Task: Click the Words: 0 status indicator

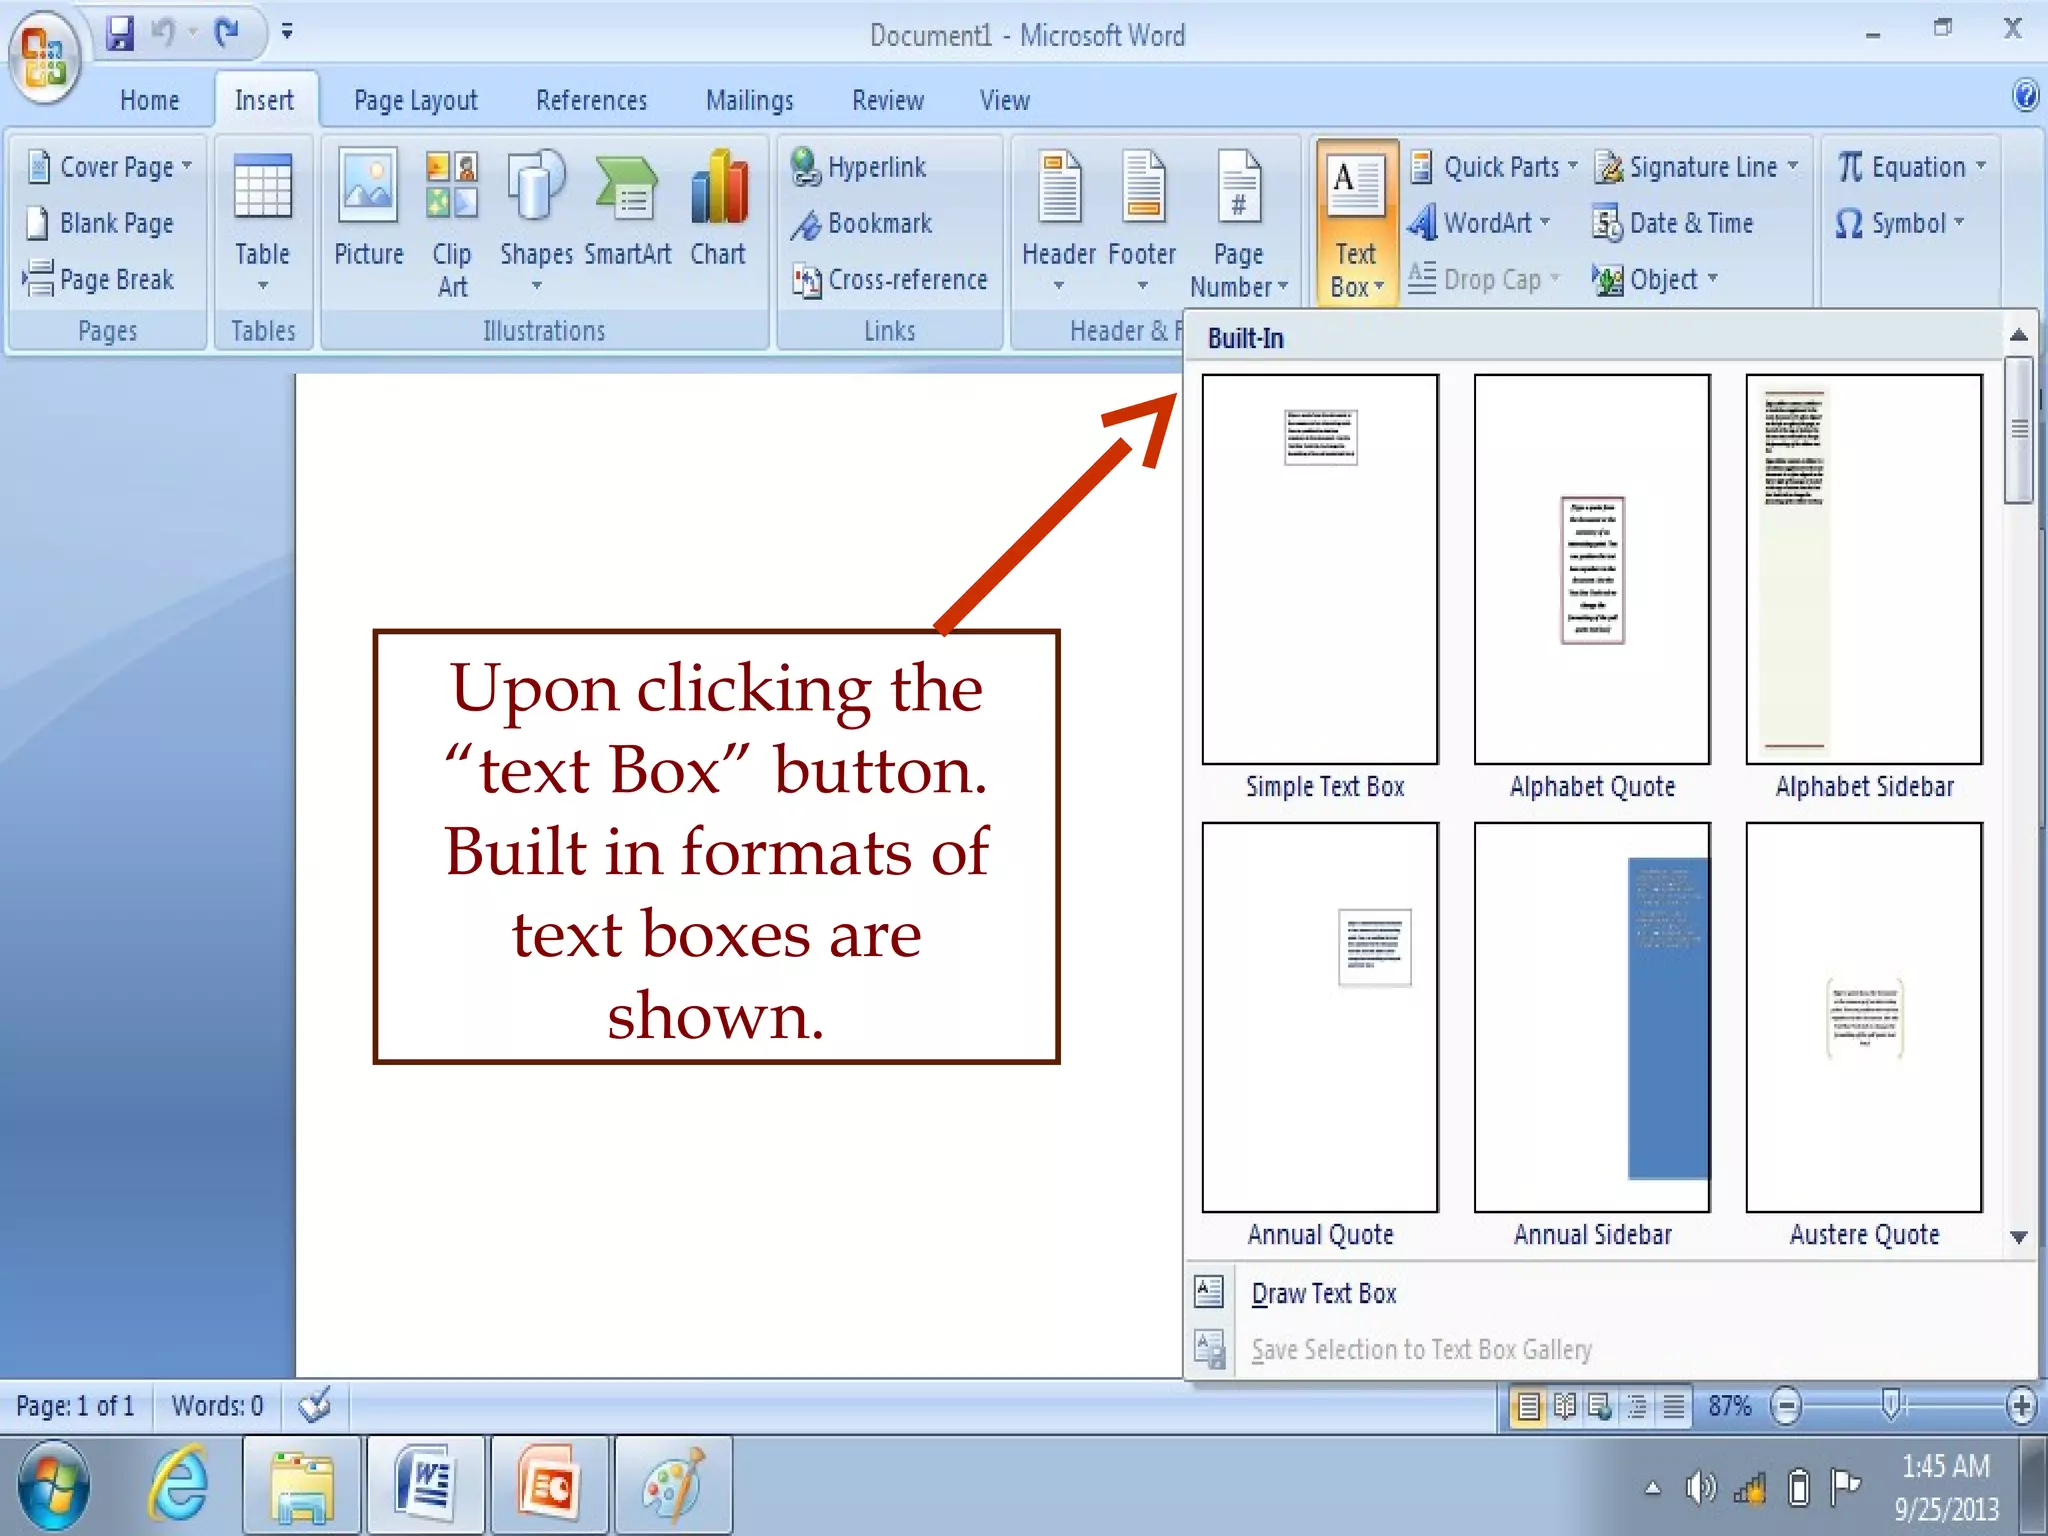Action: 217,1406
